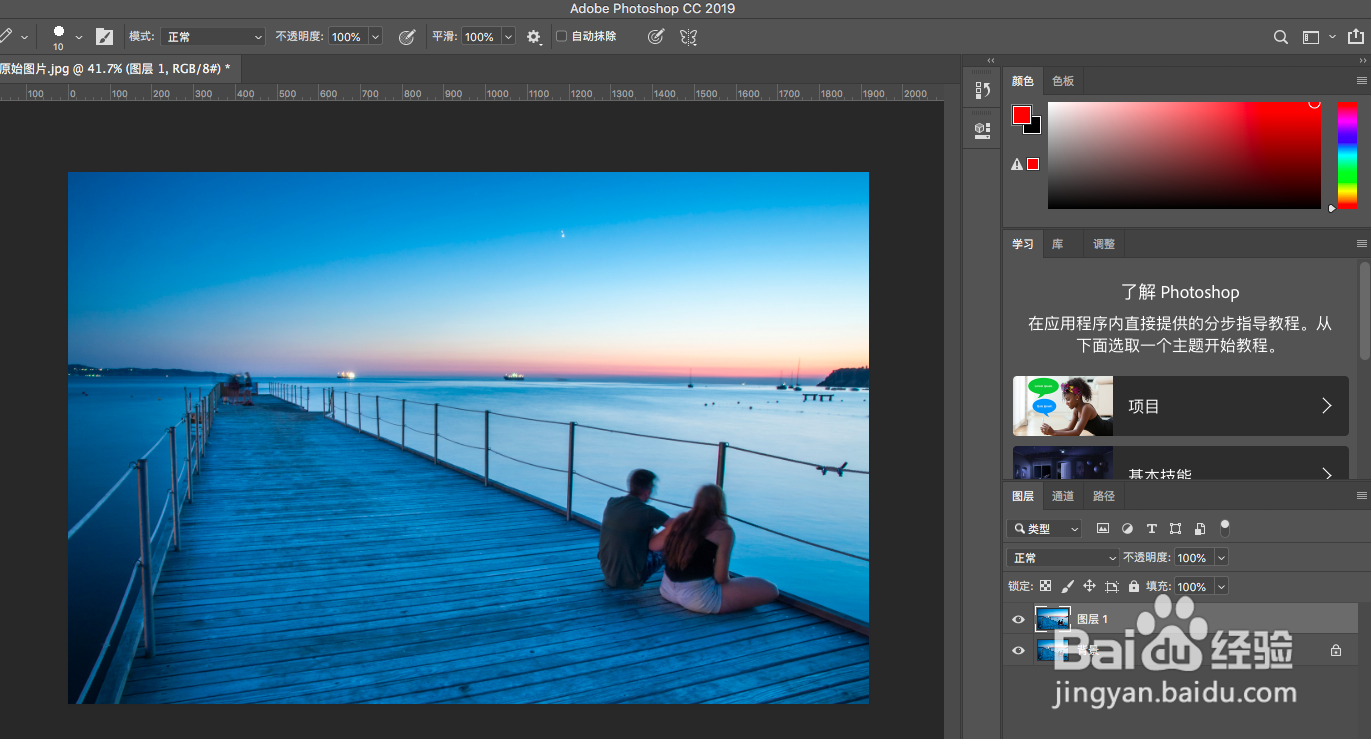Open the layer 不透明度 dropdown arrow
The width and height of the screenshot is (1371, 739).
[1221, 558]
